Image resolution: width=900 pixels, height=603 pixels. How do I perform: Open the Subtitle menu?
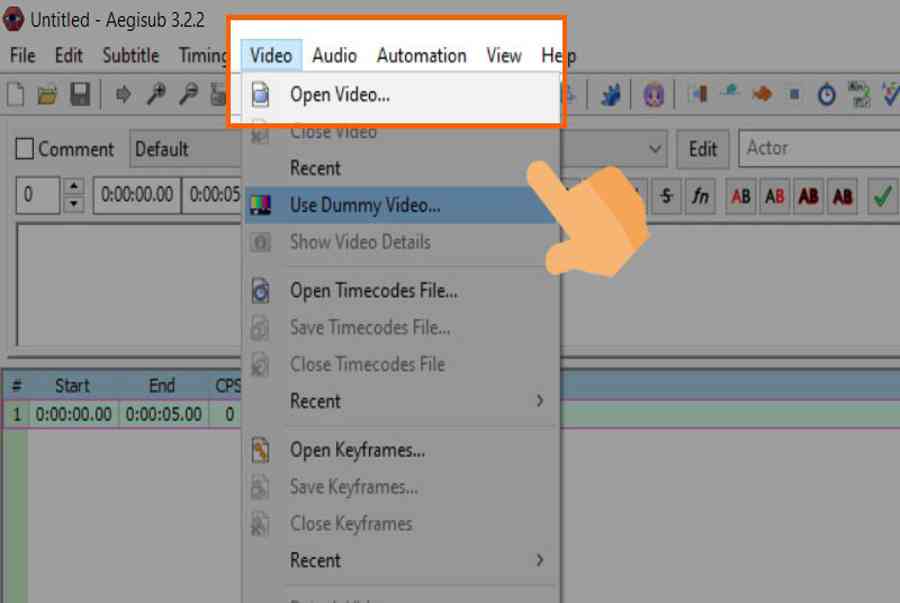[x=131, y=56]
